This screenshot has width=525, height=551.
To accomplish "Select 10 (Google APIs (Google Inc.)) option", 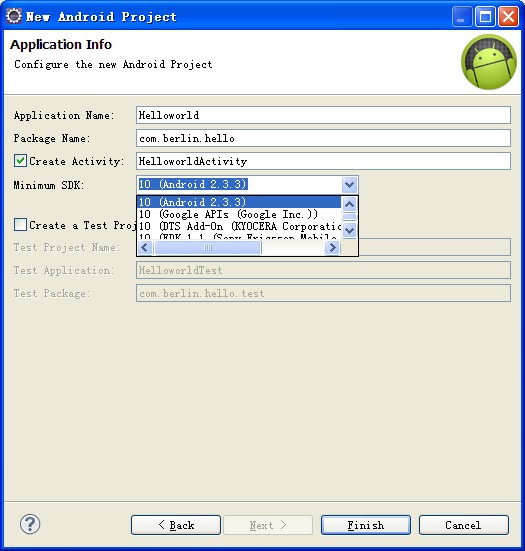I will tap(239, 214).
